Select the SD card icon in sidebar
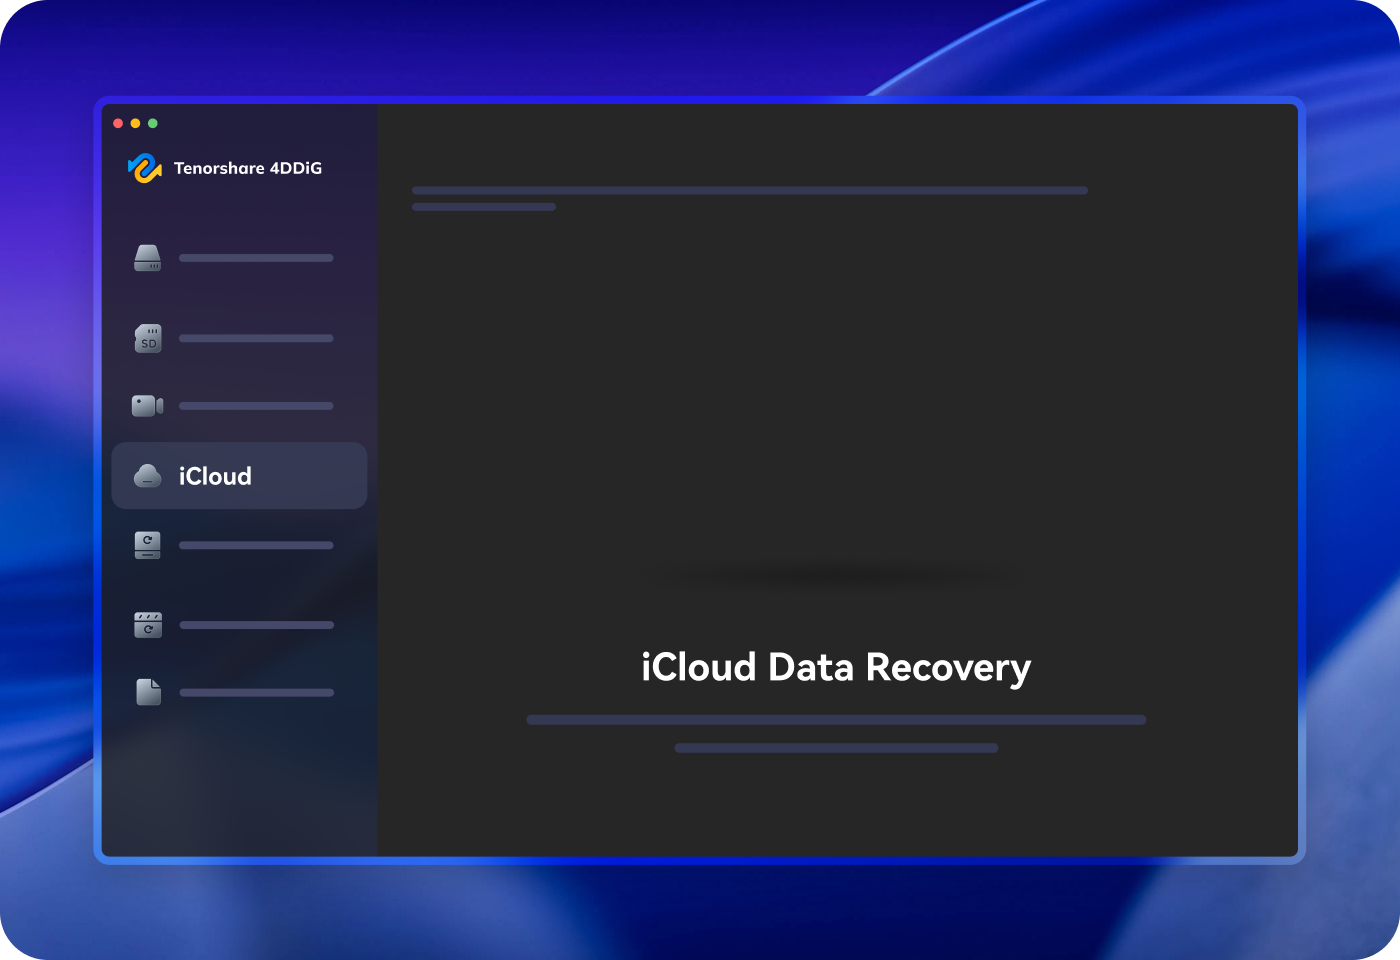1400x960 pixels. pyautogui.click(x=148, y=338)
